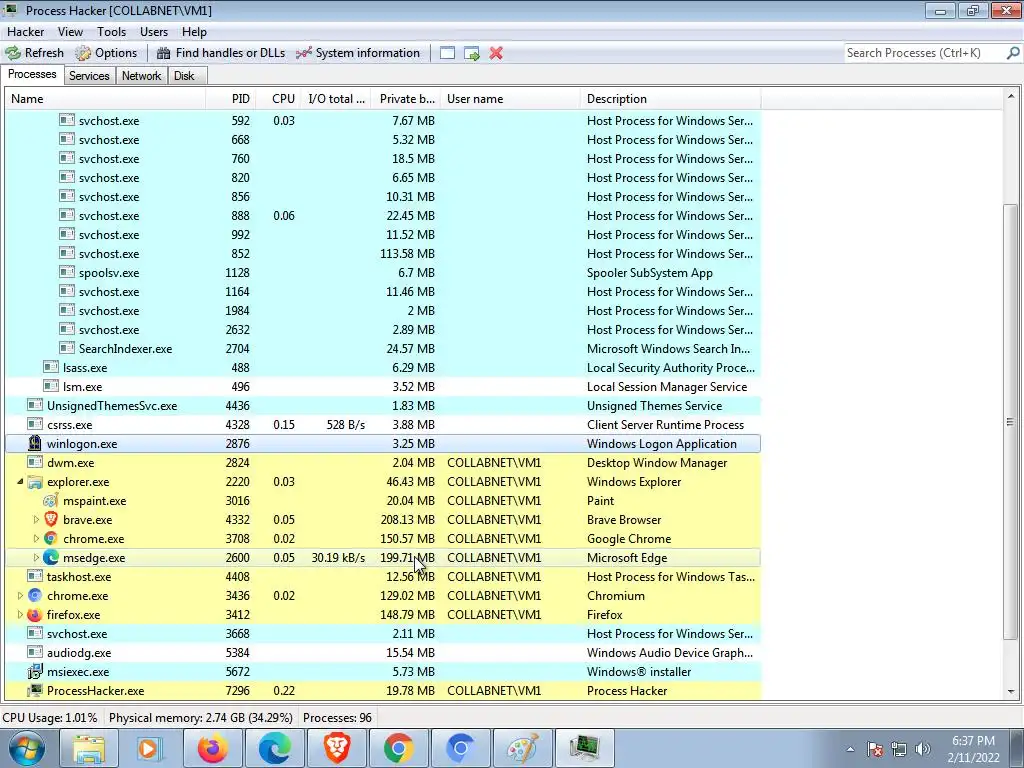Click the msedge.exe Edge icon
1024x768 pixels.
(x=51, y=558)
